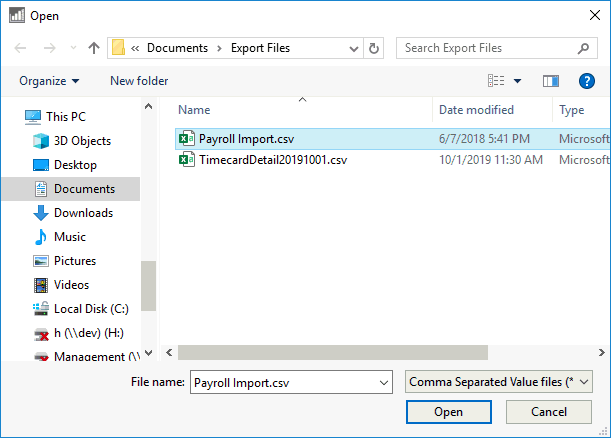Open the change view options dropdown
Viewport: 611px width, 438px height.
tap(517, 81)
